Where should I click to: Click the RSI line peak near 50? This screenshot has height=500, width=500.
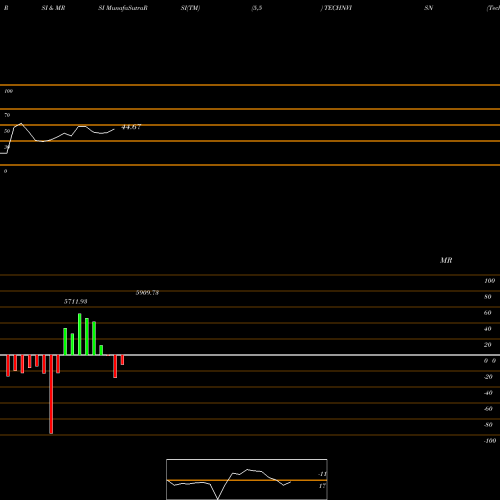(x=21, y=124)
